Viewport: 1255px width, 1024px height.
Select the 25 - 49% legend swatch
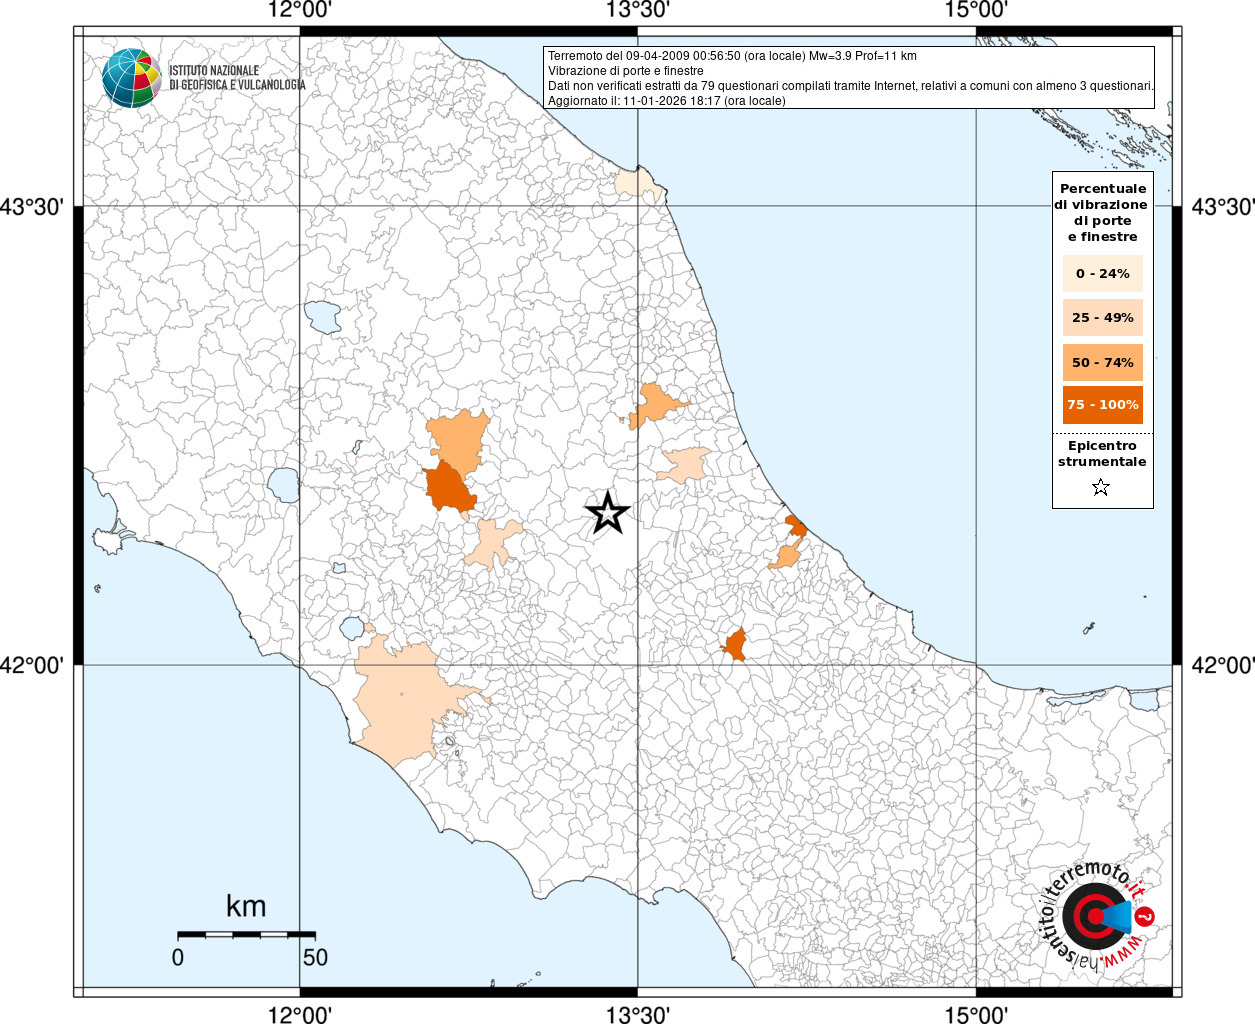[1102, 318]
